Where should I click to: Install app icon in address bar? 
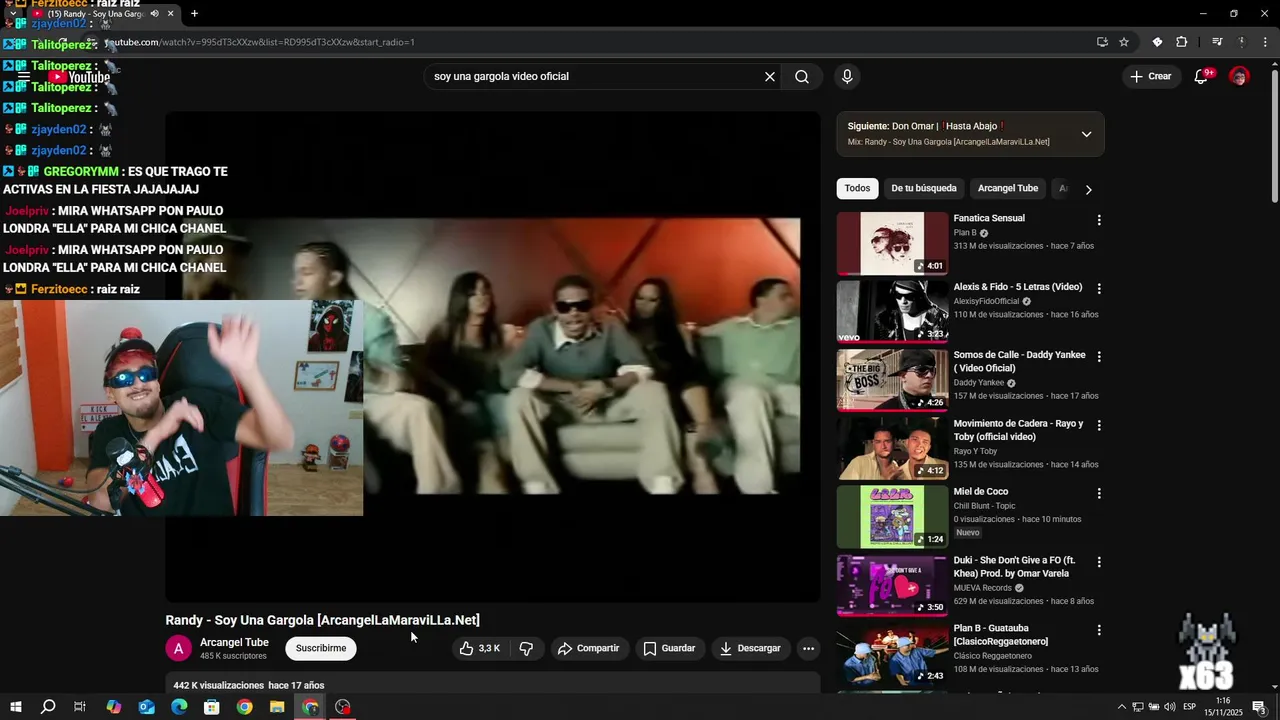pyautogui.click(x=1102, y=42)
